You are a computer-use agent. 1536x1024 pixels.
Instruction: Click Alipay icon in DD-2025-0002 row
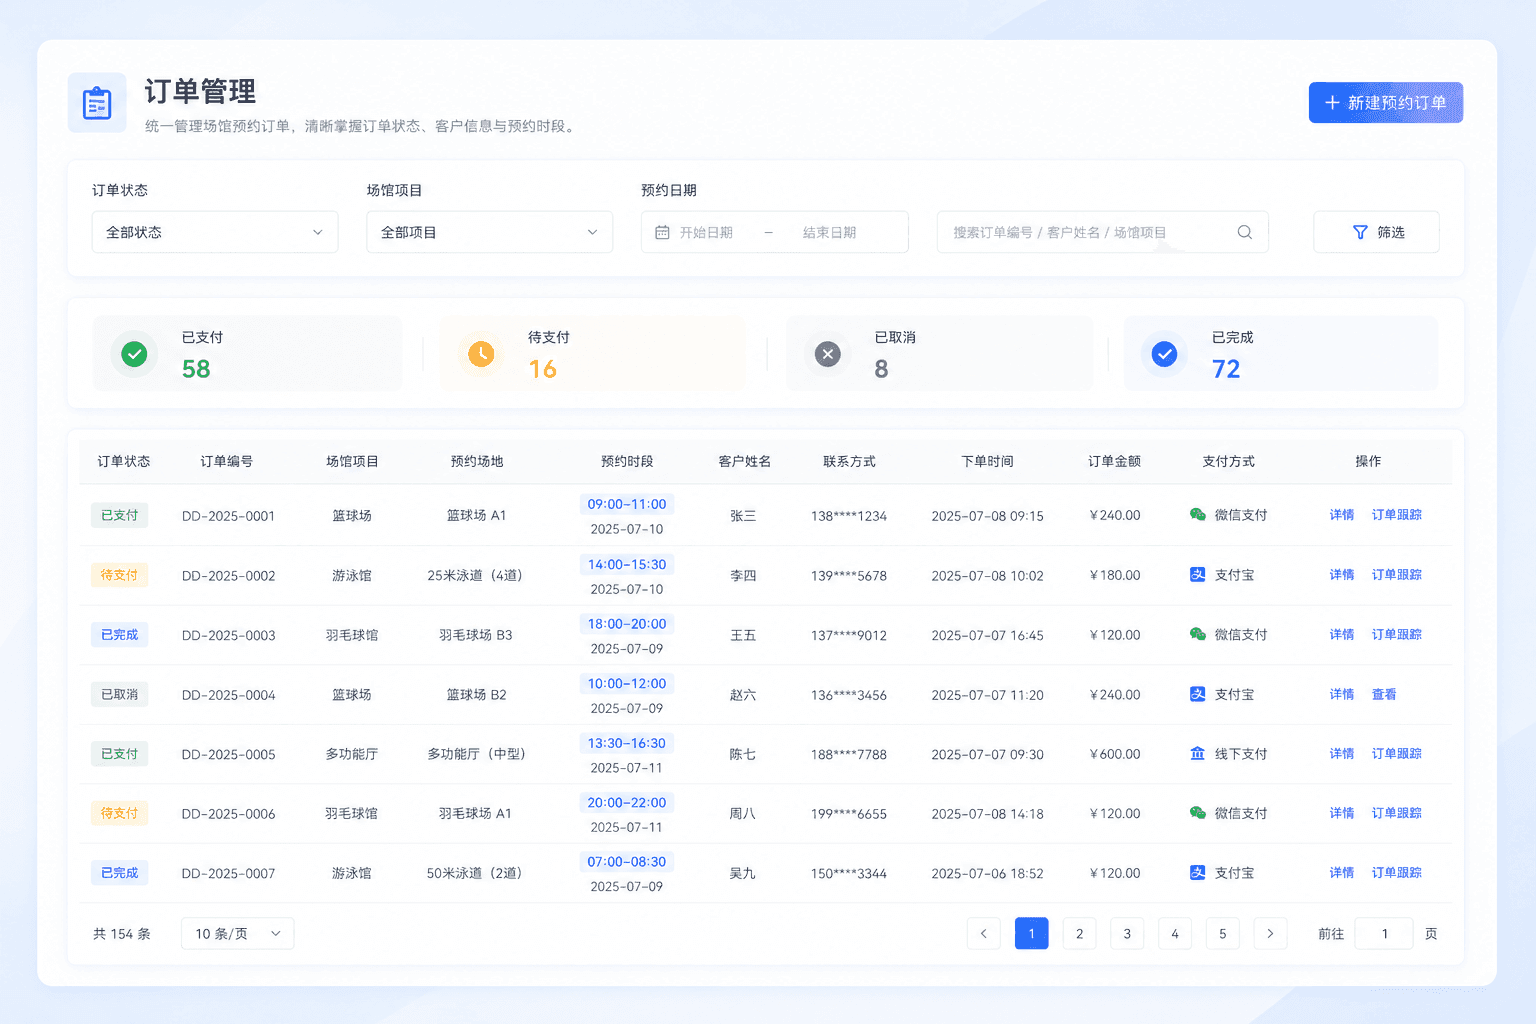point(1197,575)
